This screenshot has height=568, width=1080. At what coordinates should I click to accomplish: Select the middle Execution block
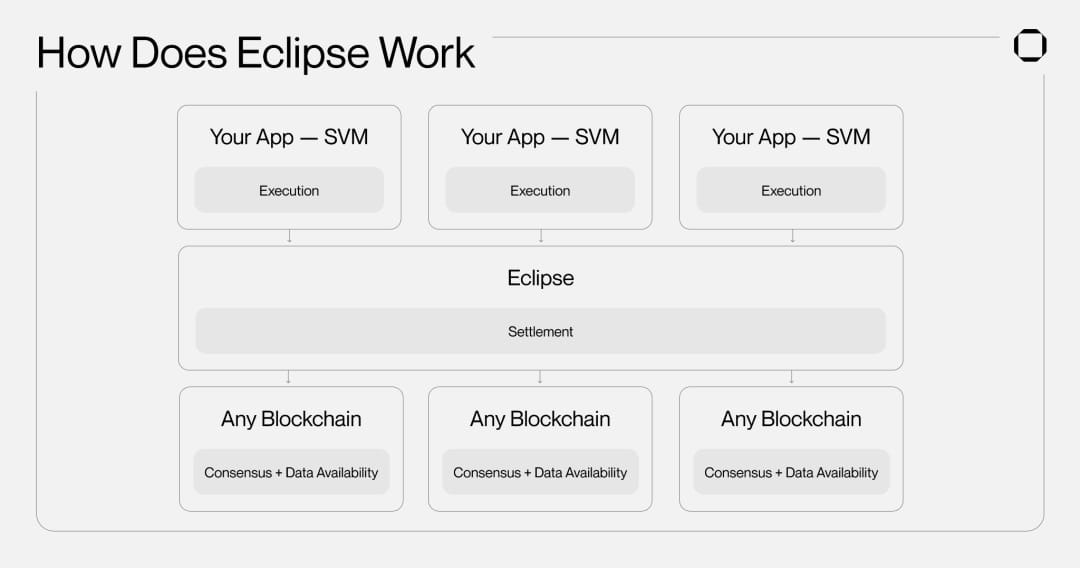(x=540, y=190)
